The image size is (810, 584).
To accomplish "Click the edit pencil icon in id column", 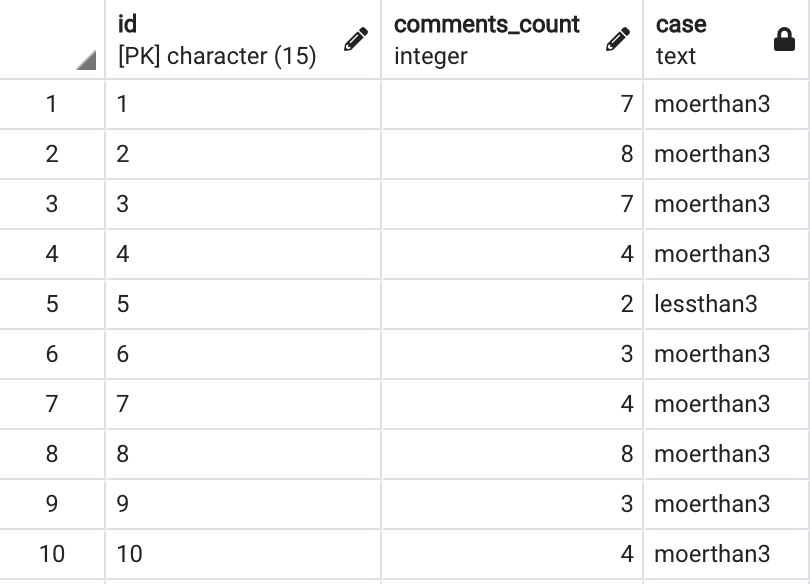I will click(x=356, y=39).
